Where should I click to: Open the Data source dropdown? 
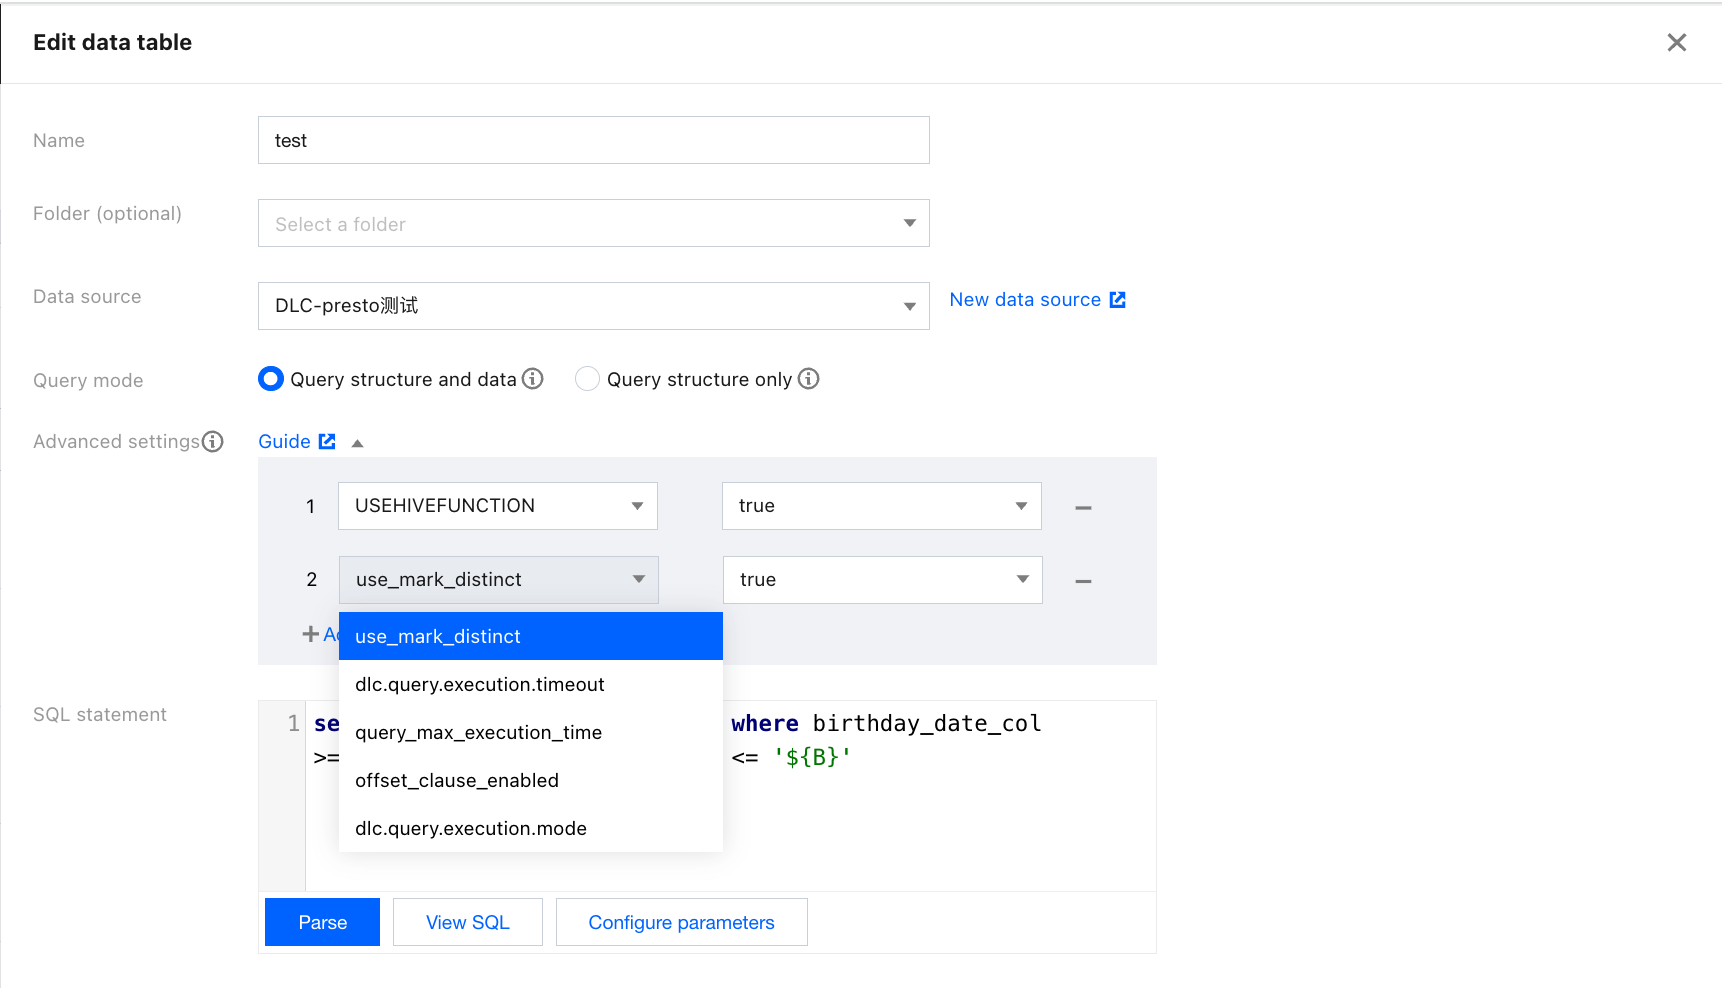(x=593, y=306)
